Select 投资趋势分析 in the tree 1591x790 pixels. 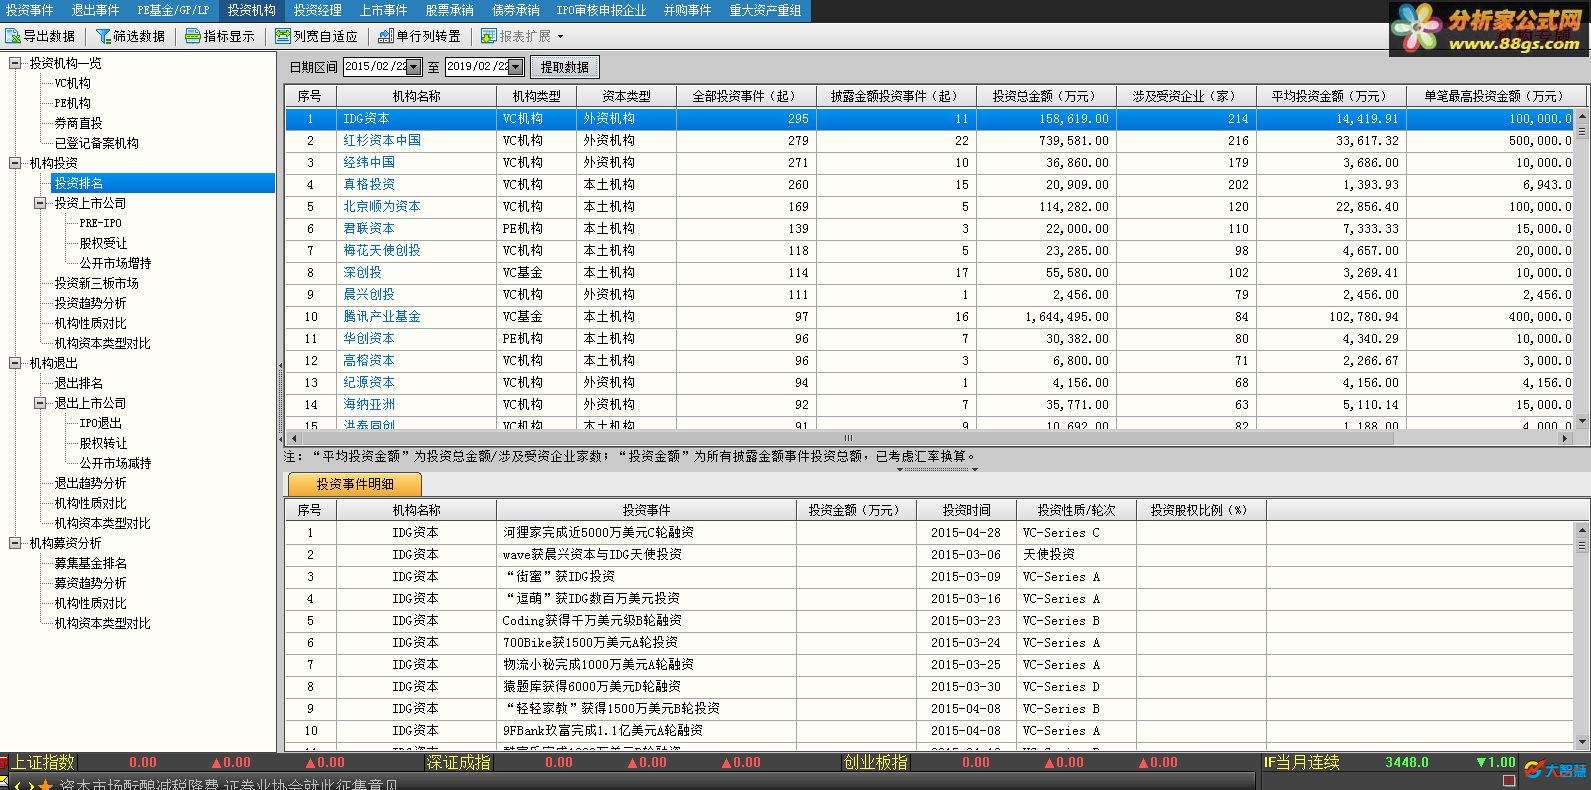(x=91, y=303)
